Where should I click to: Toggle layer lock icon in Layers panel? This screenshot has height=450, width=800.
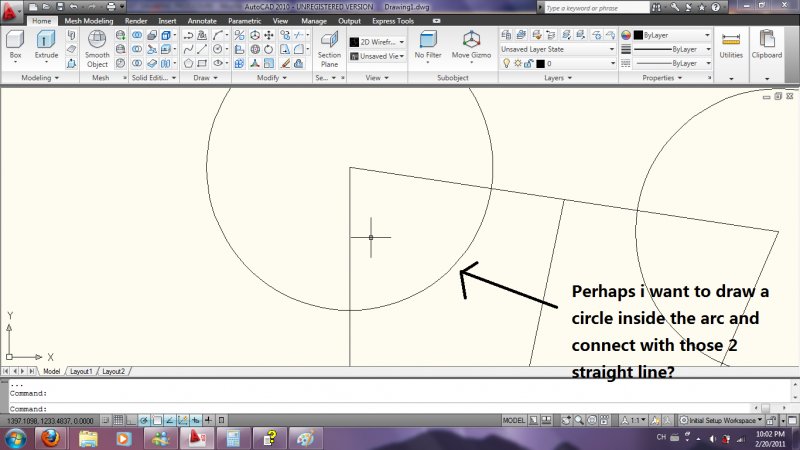tap(529, 63)
